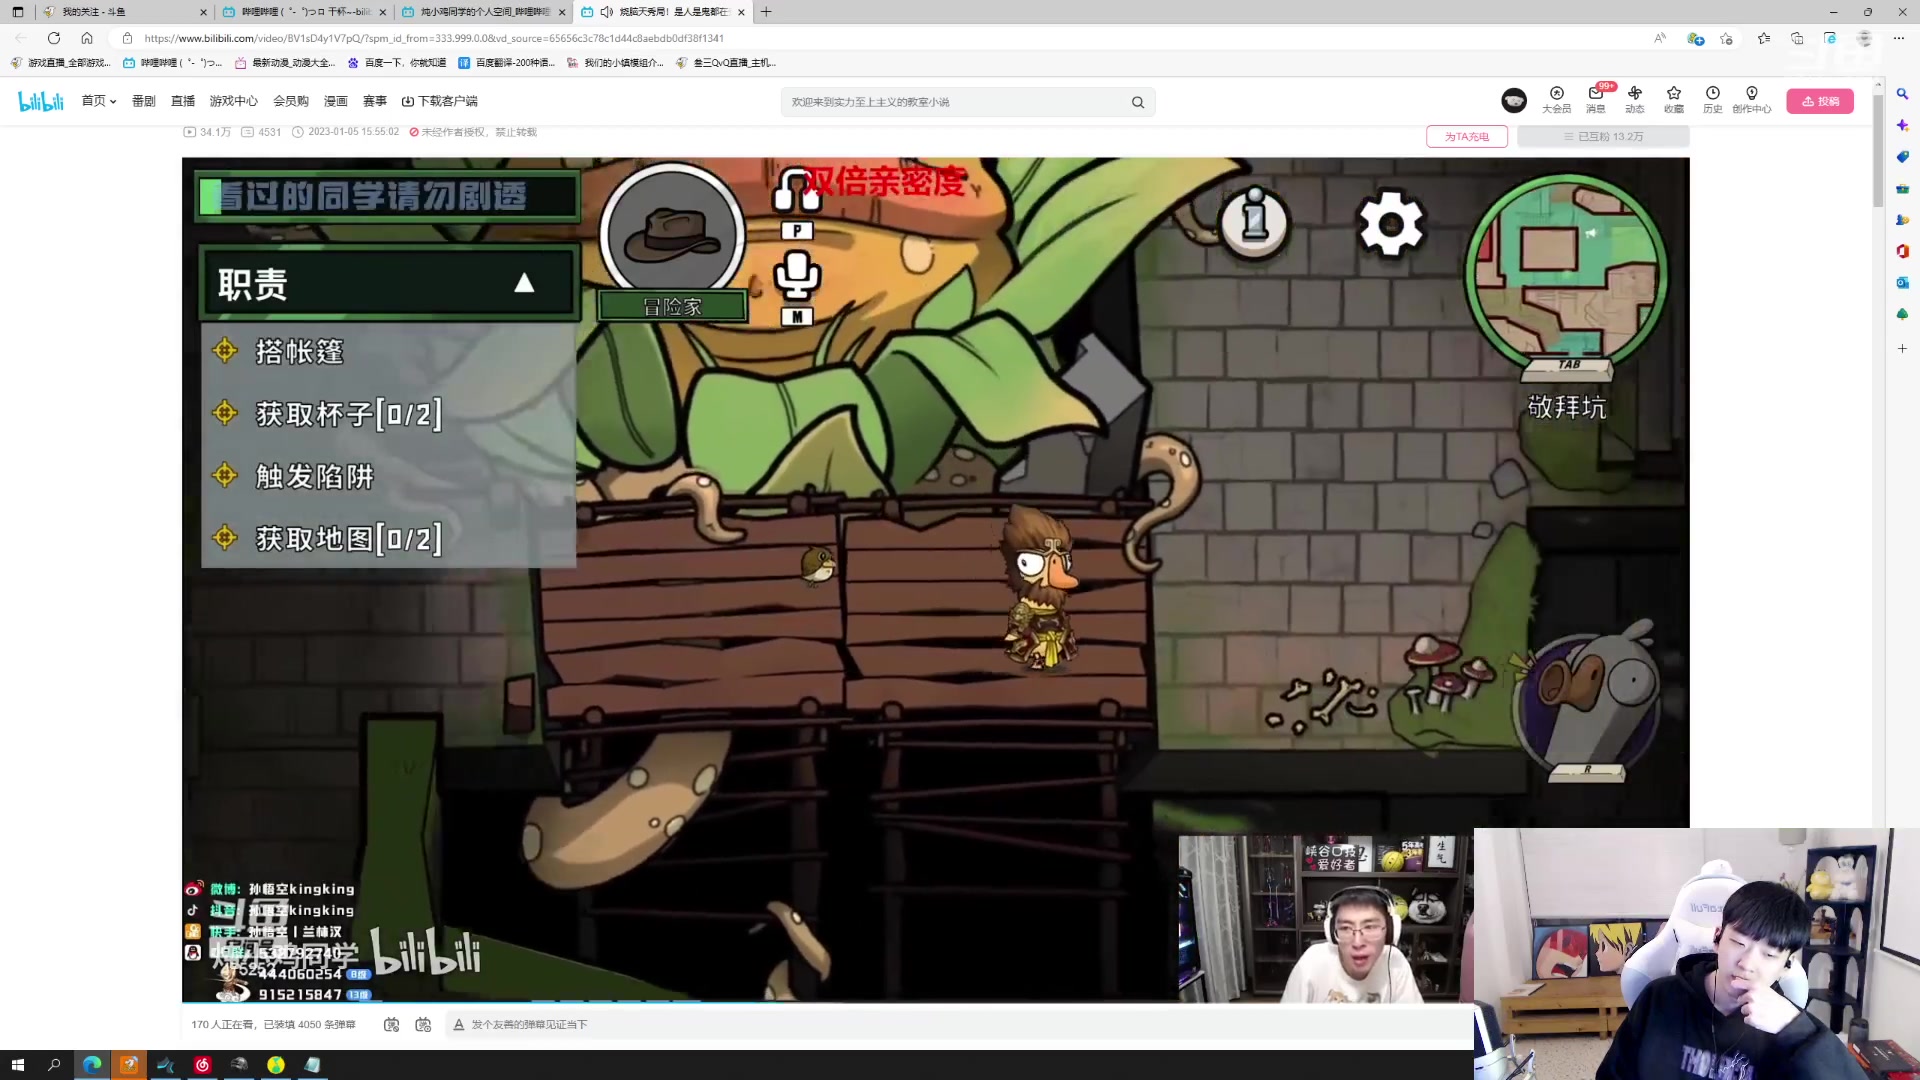Select 会员购 navigation item
Screen dimensions: 1920x1080
291,101
